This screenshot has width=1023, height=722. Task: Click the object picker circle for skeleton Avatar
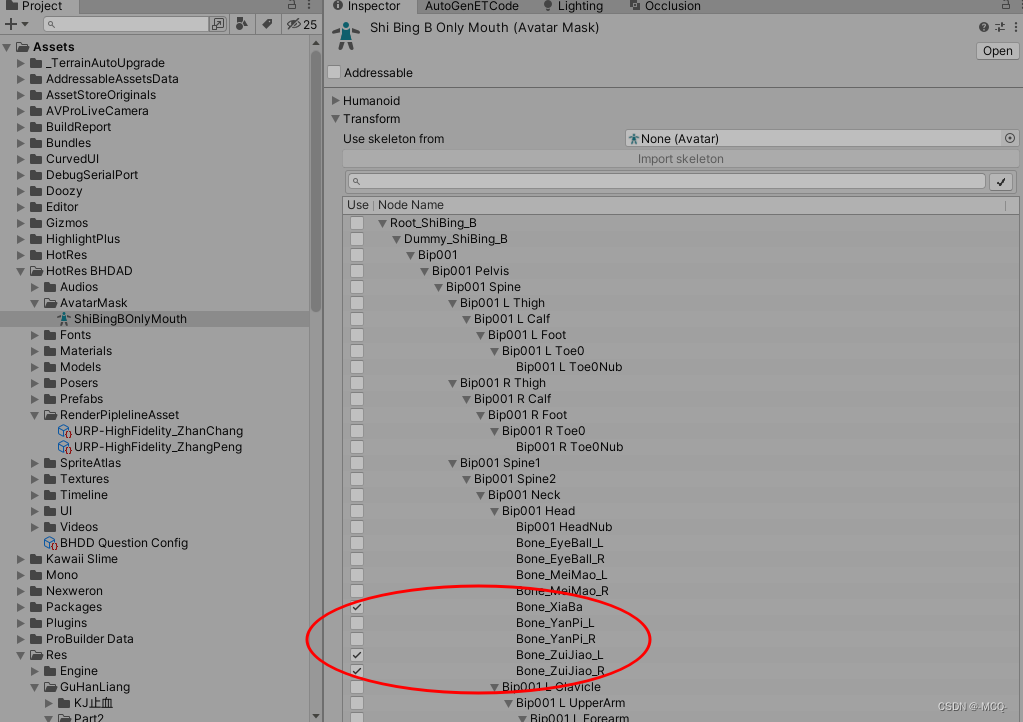click(x=1009, y=138)
